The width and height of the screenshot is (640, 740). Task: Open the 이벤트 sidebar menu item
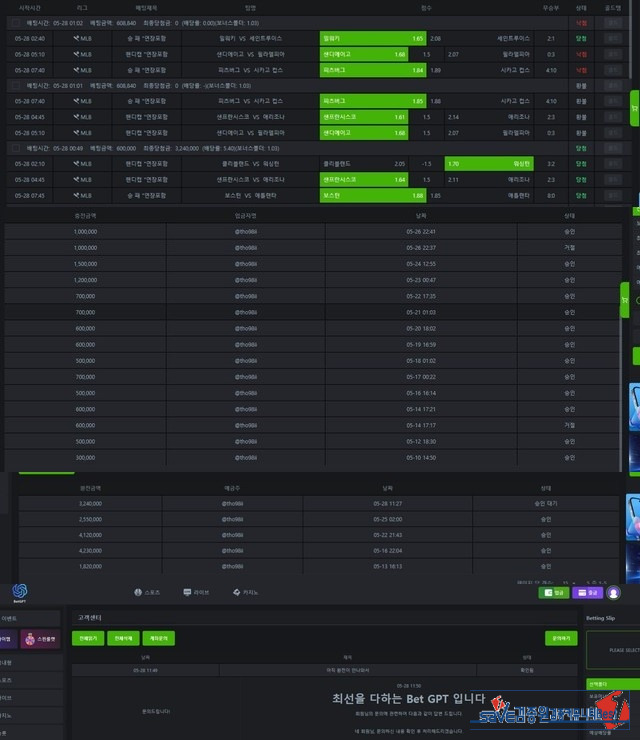(30, 618)
